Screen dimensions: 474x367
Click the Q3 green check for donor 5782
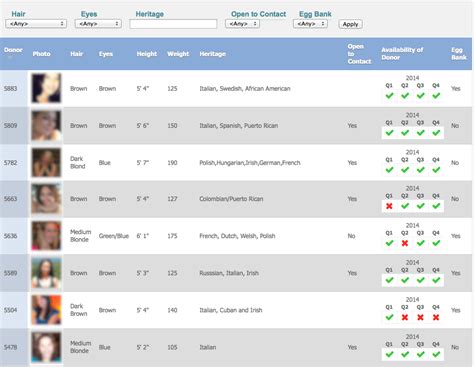click(x=421, y=170)
